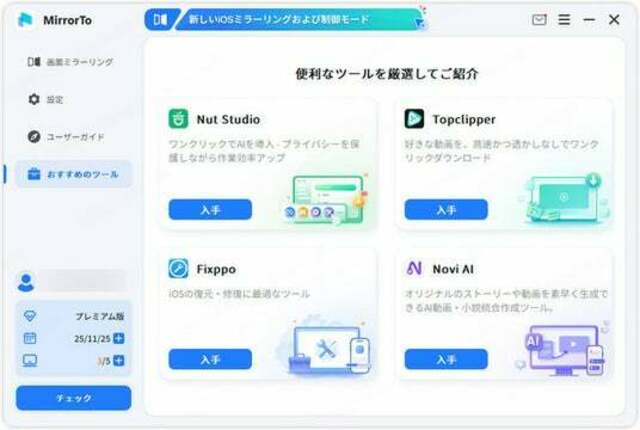The height and width of the screenshot is (430, 640).
Task: Click the mirroring icon in the top banner
Action: (x=160, y=19)
